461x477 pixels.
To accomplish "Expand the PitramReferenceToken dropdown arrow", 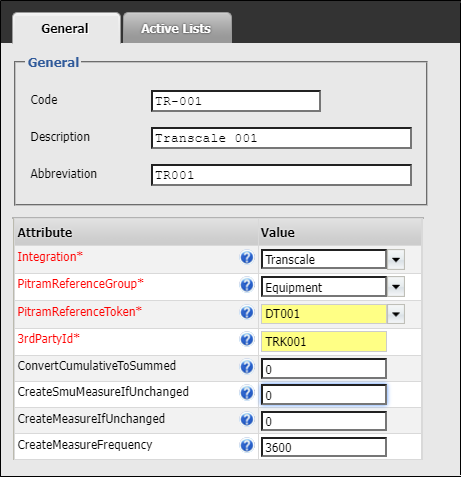I will [396, 314].
